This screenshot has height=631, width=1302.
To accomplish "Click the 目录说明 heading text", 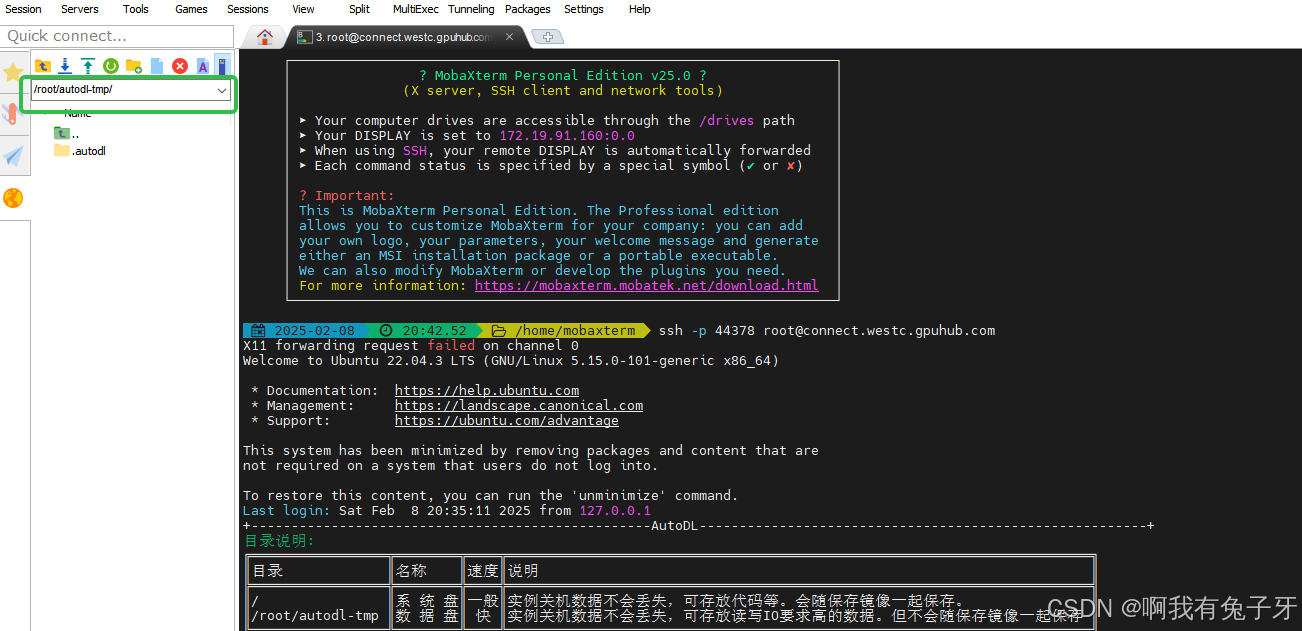I will [x=279, y=541].
